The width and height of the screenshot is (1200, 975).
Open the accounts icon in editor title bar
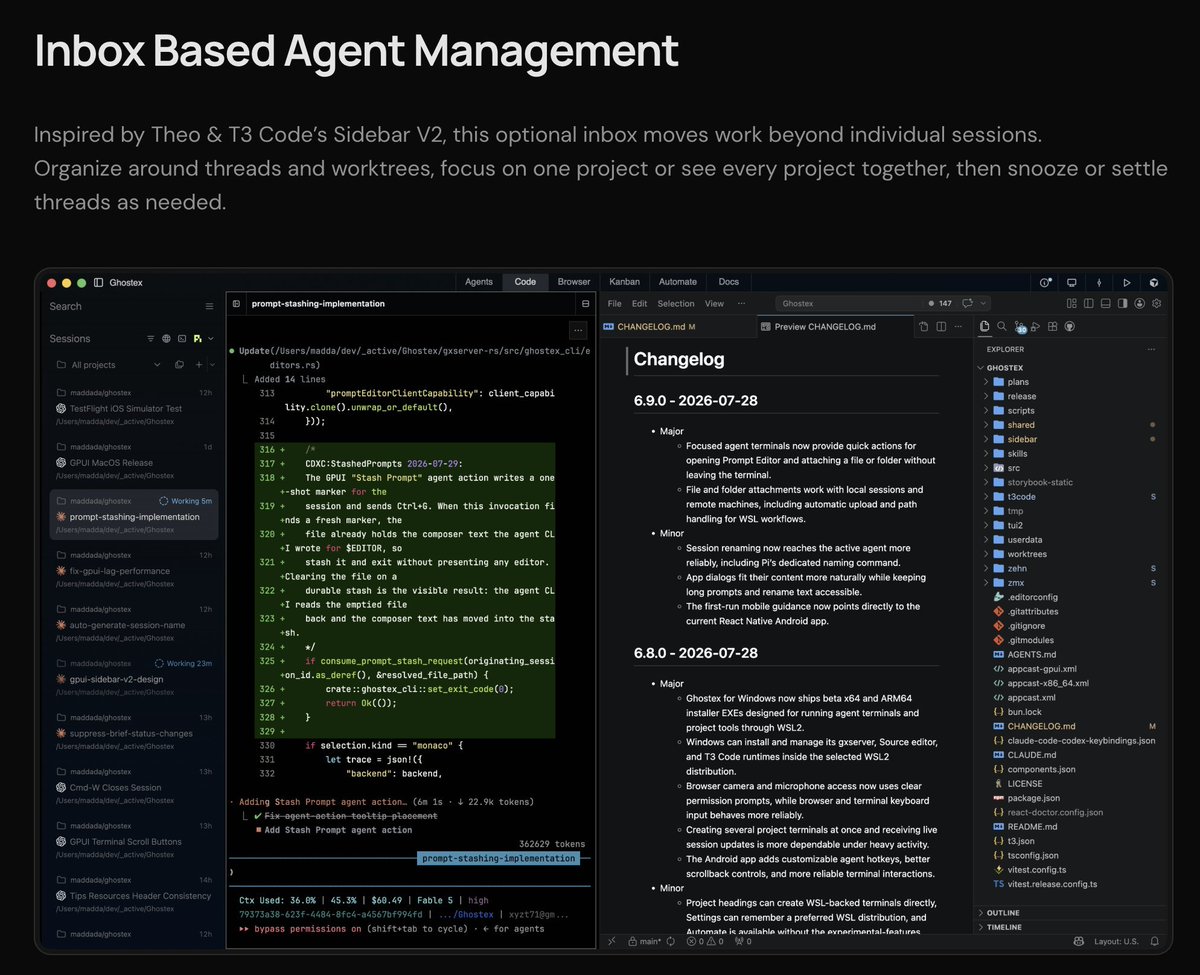[1140, 303]
